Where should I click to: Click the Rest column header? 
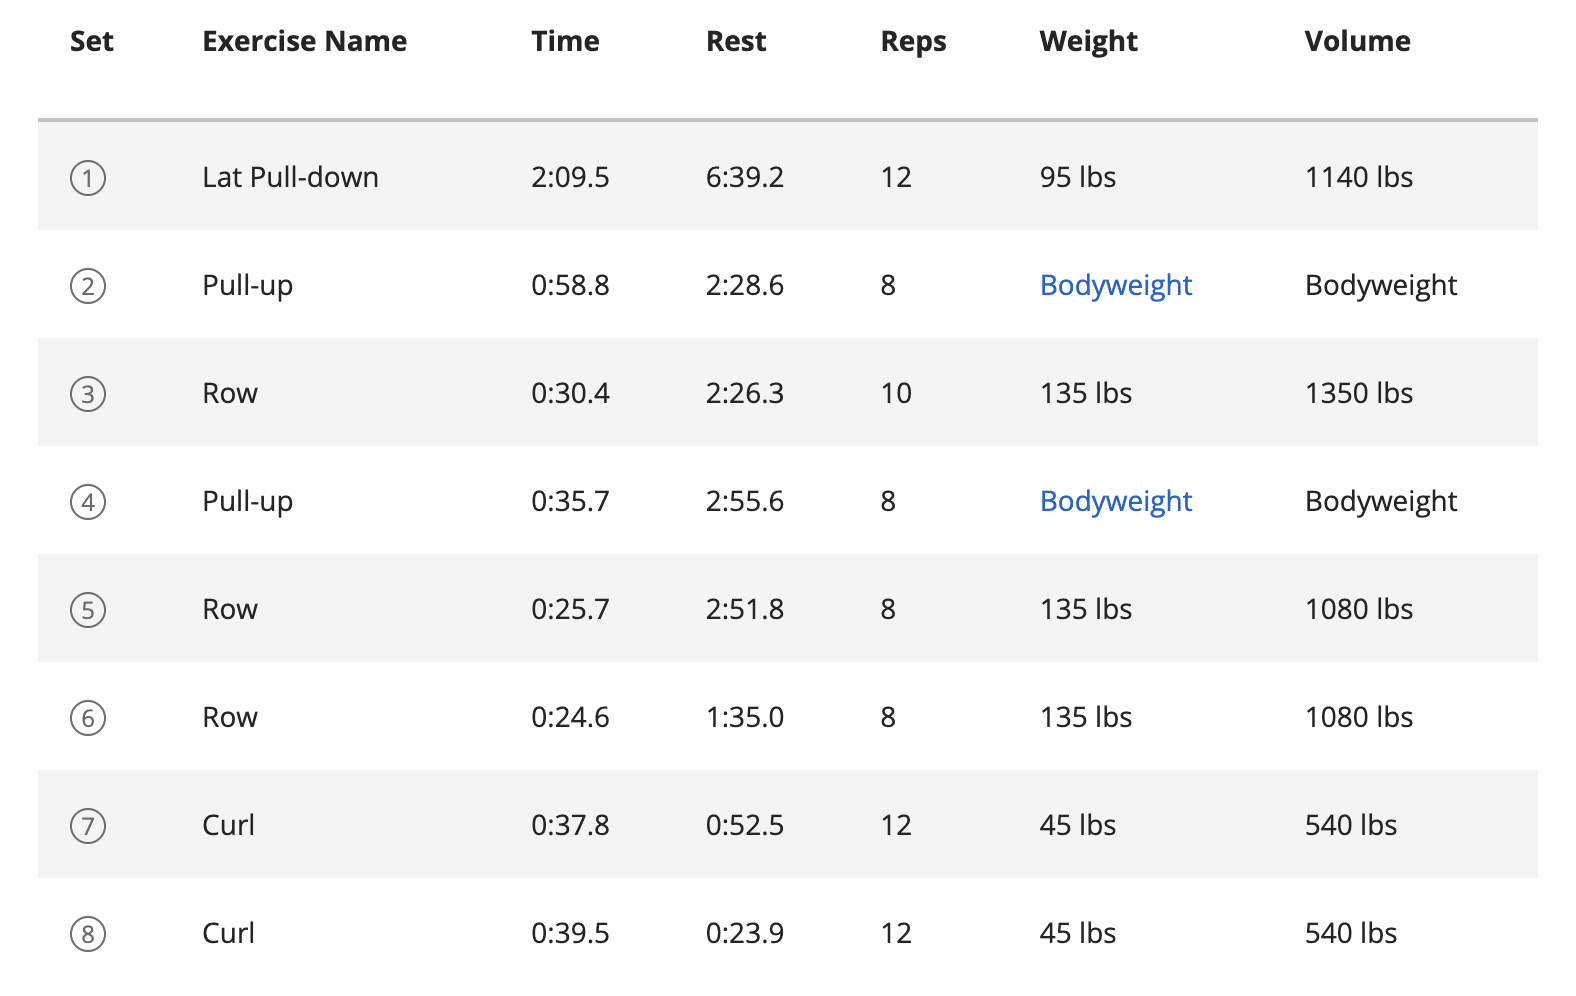[x=736, y=42]
